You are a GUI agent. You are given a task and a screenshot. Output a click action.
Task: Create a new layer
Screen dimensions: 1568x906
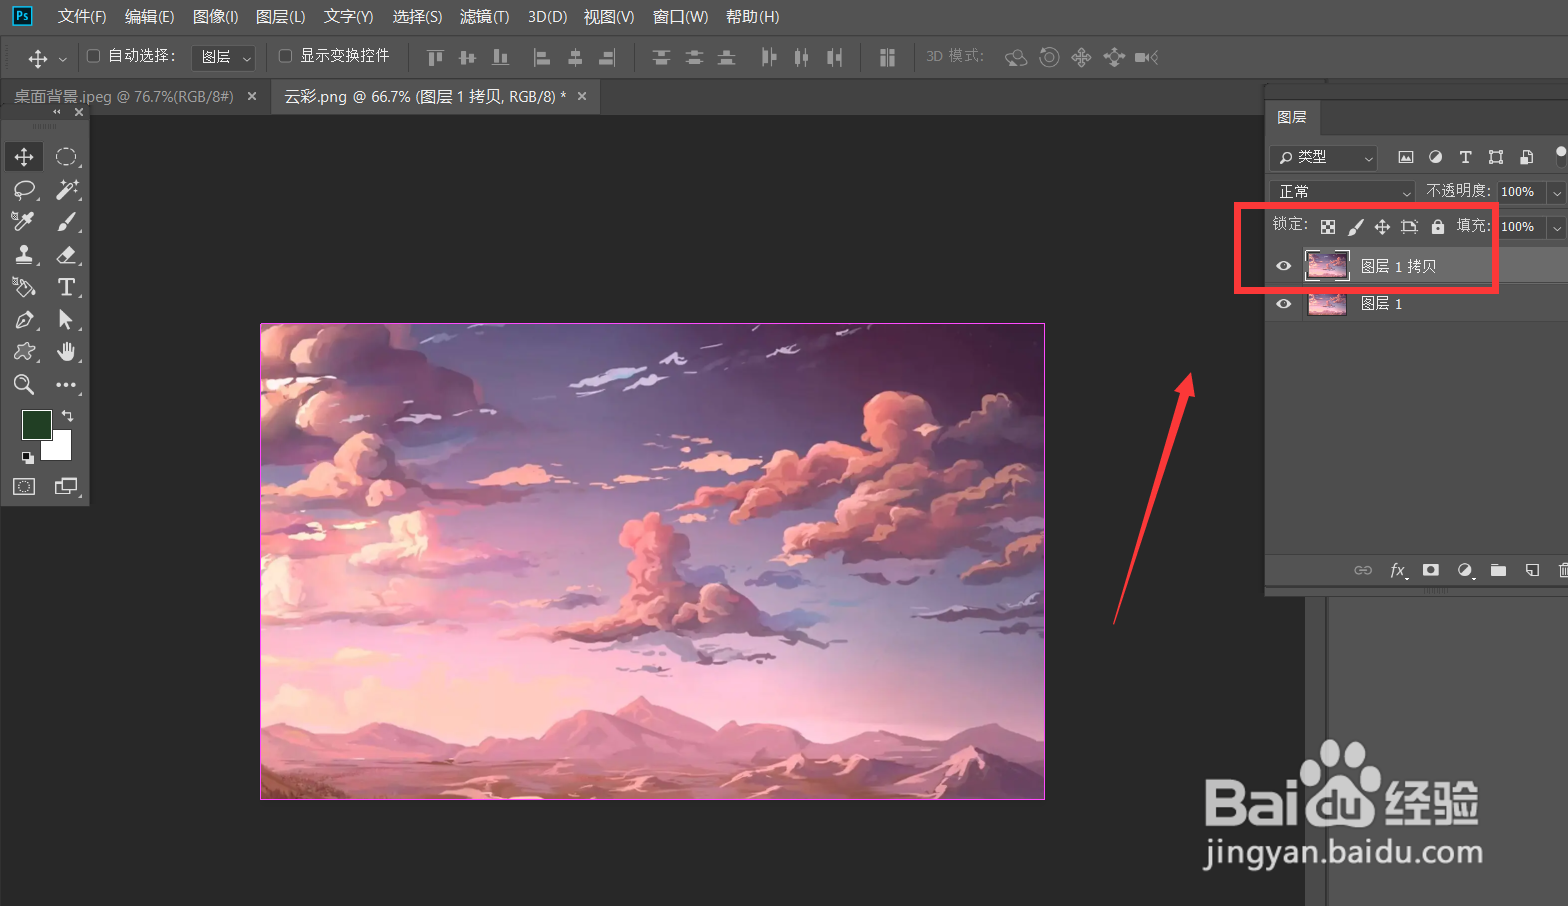point(1532,570)
